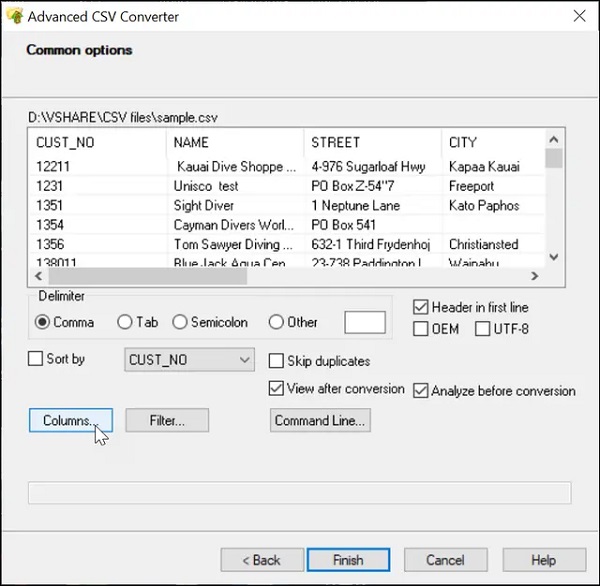Cancel the conversion wizard
The width and height of the screenshot is (600, 586).
pyautogui.click(x=446, y=560)
